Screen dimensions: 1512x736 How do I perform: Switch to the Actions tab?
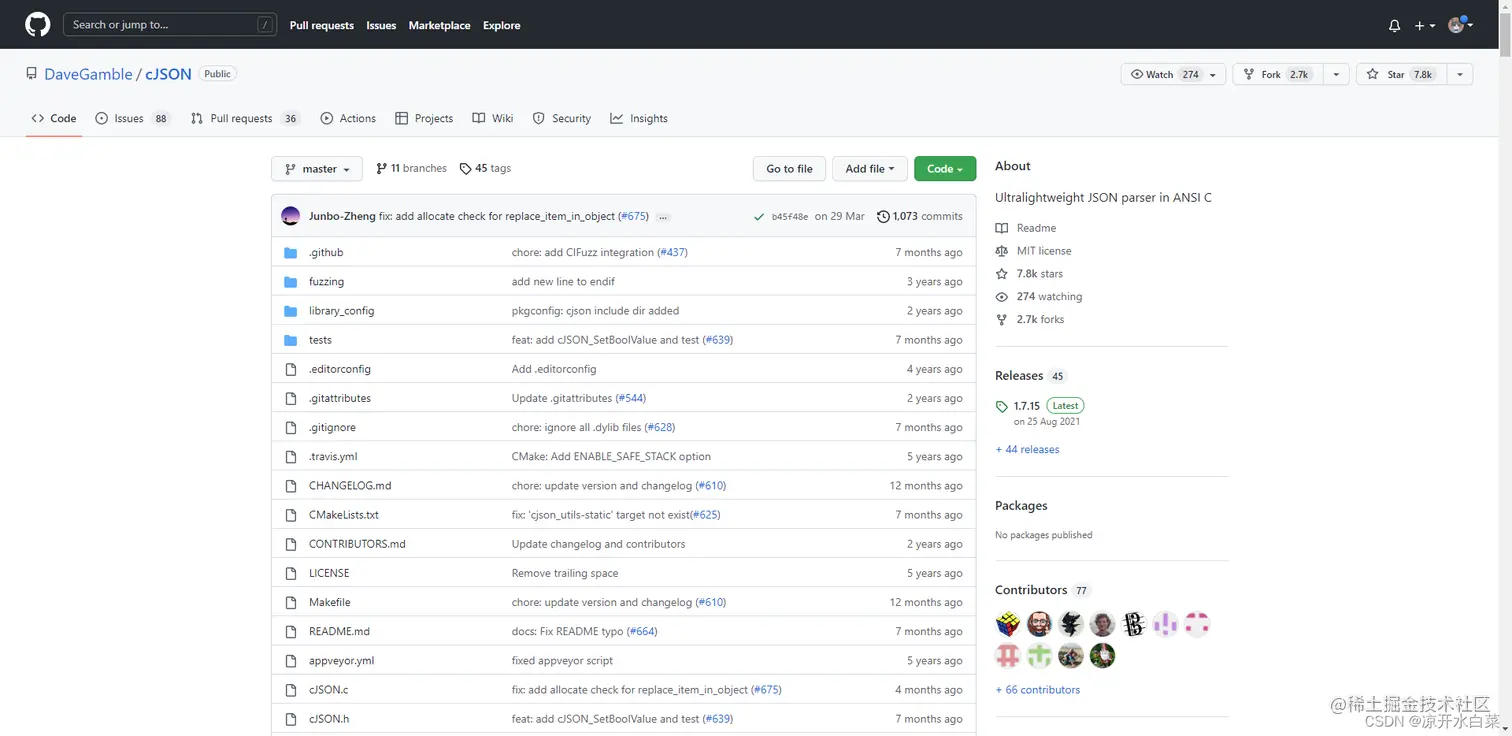(348, 118)
